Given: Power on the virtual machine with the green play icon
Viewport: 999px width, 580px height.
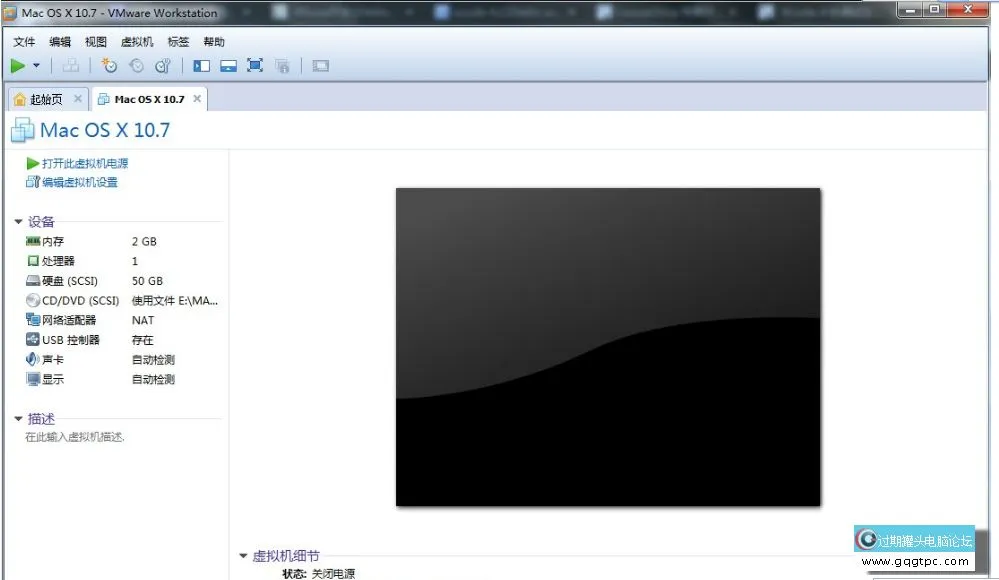Looking at the screenshot, I should pos(20,64).
